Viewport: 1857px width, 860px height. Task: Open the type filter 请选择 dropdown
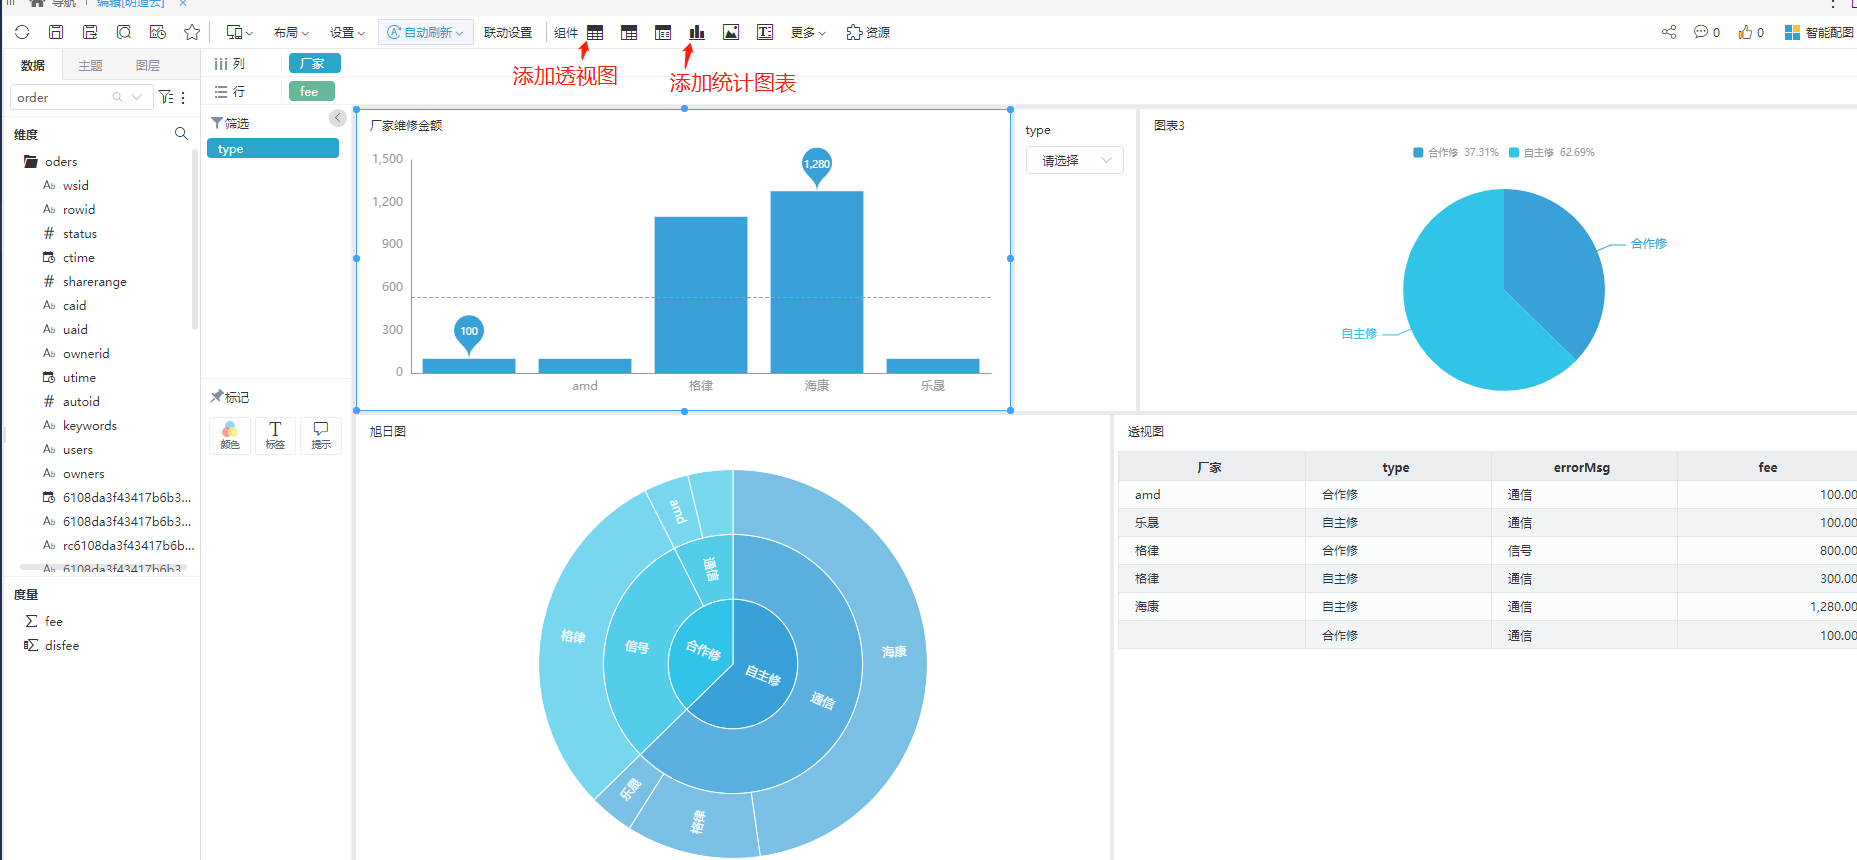[x=1074, y=160]
